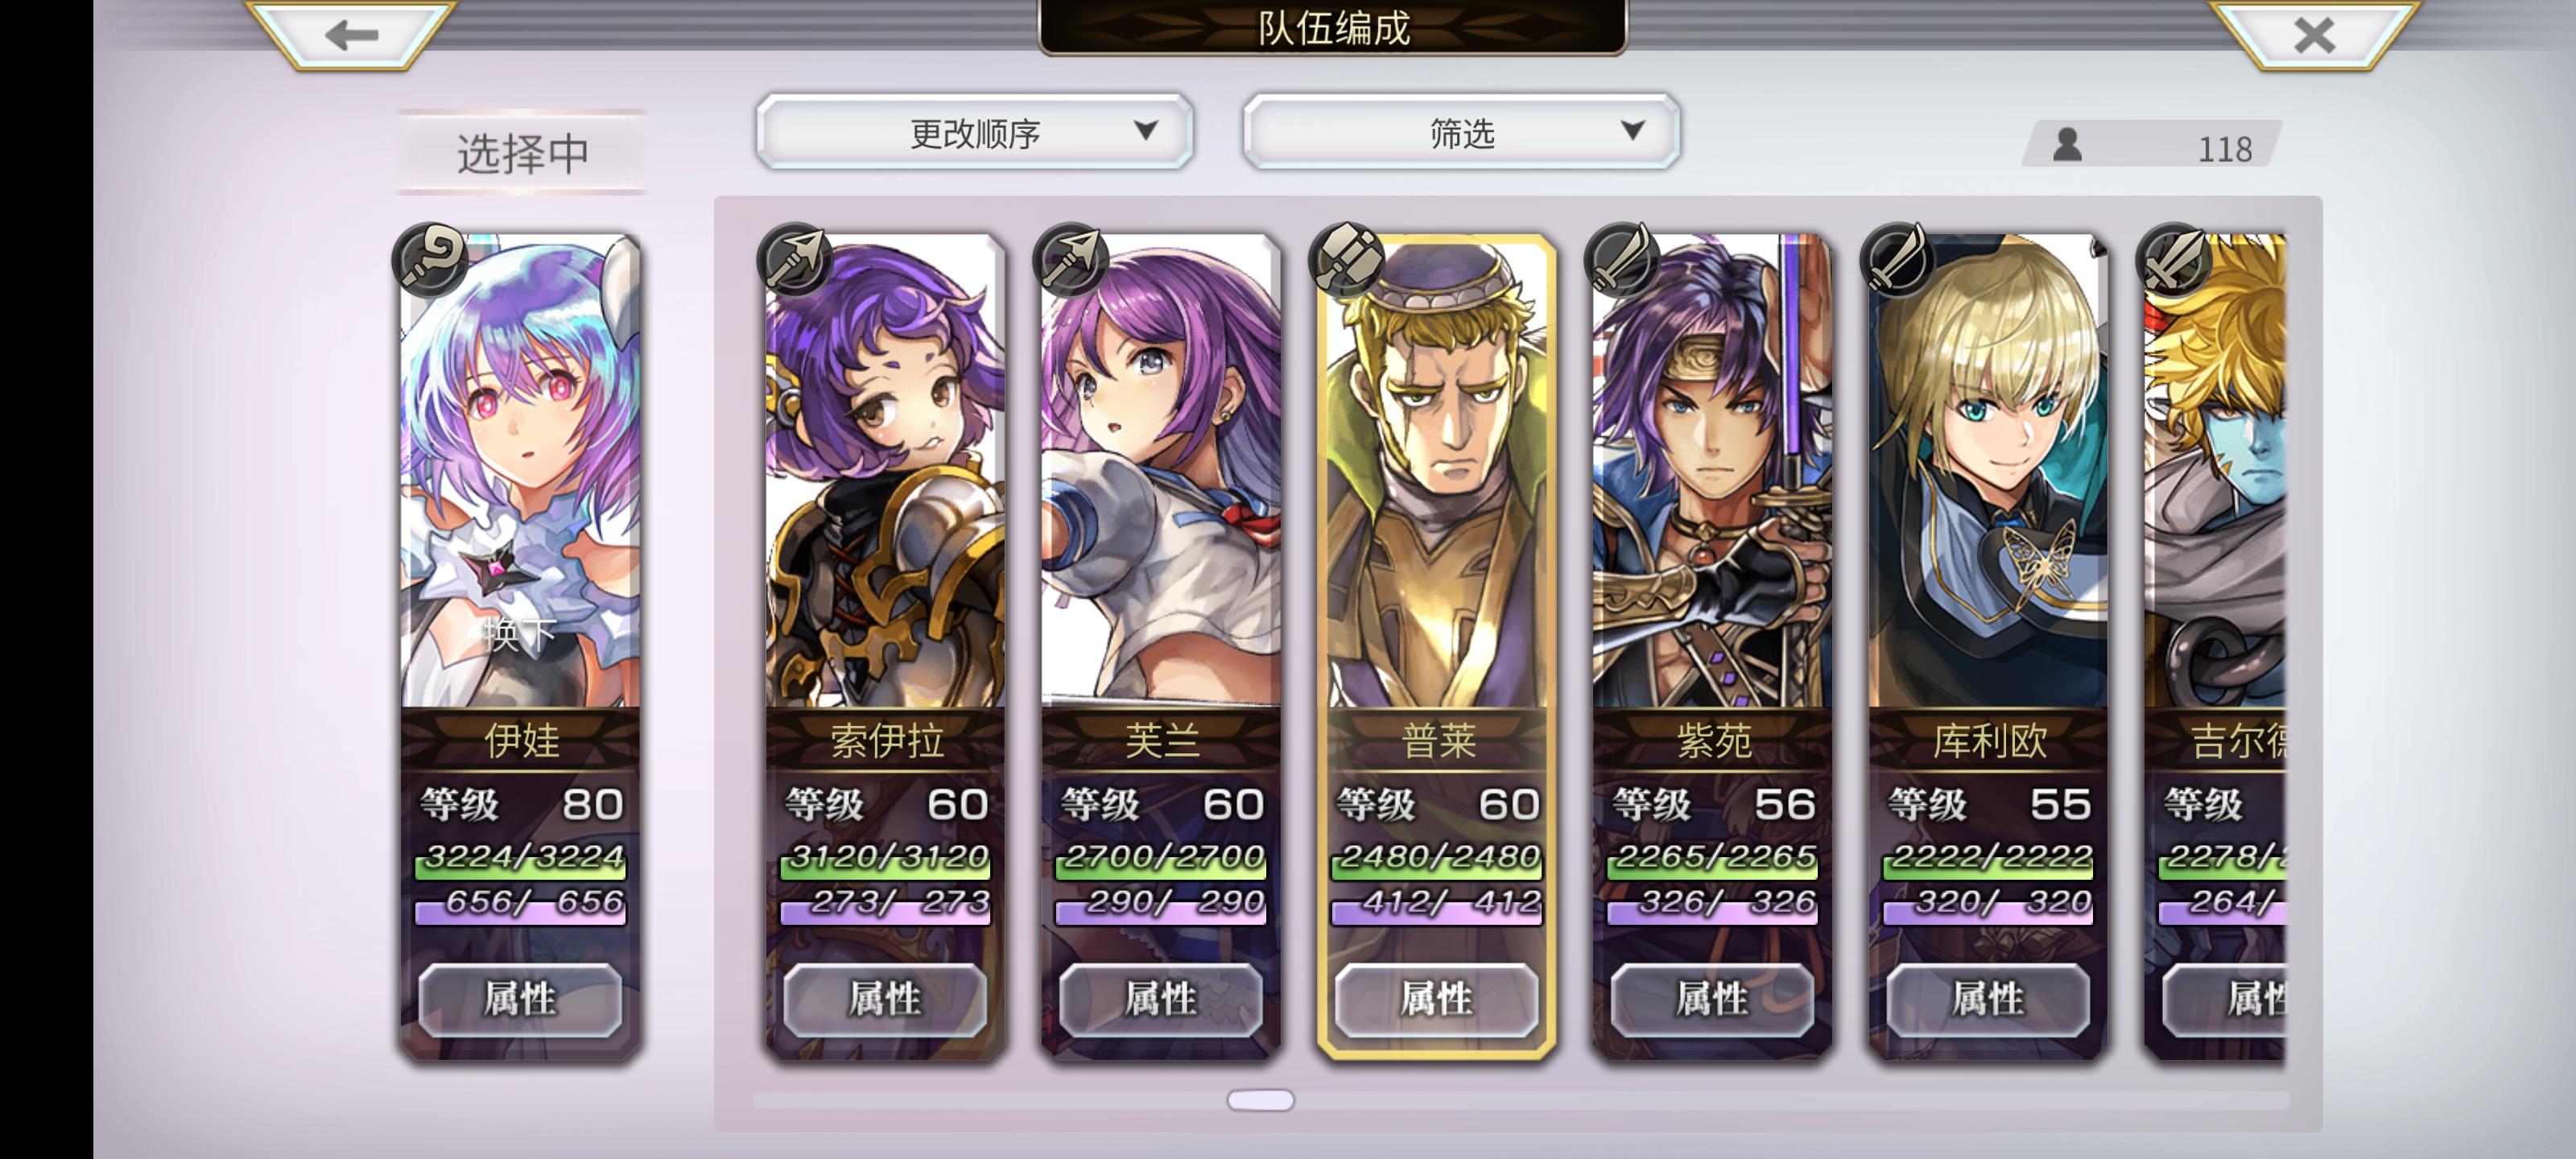Screen dimensions: 2576x1159
Task: Remove 伊娃 via the 换下 label
Action: click(x=519, y=633)
